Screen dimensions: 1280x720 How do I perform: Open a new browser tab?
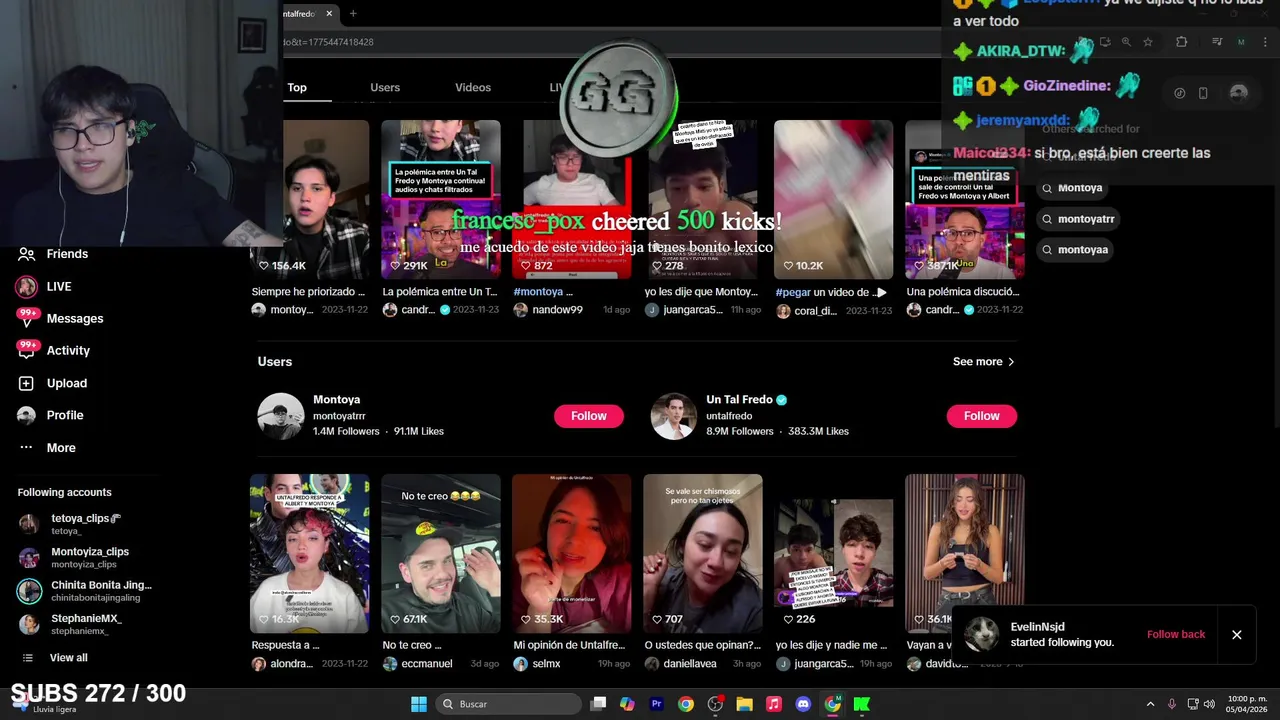353,14
